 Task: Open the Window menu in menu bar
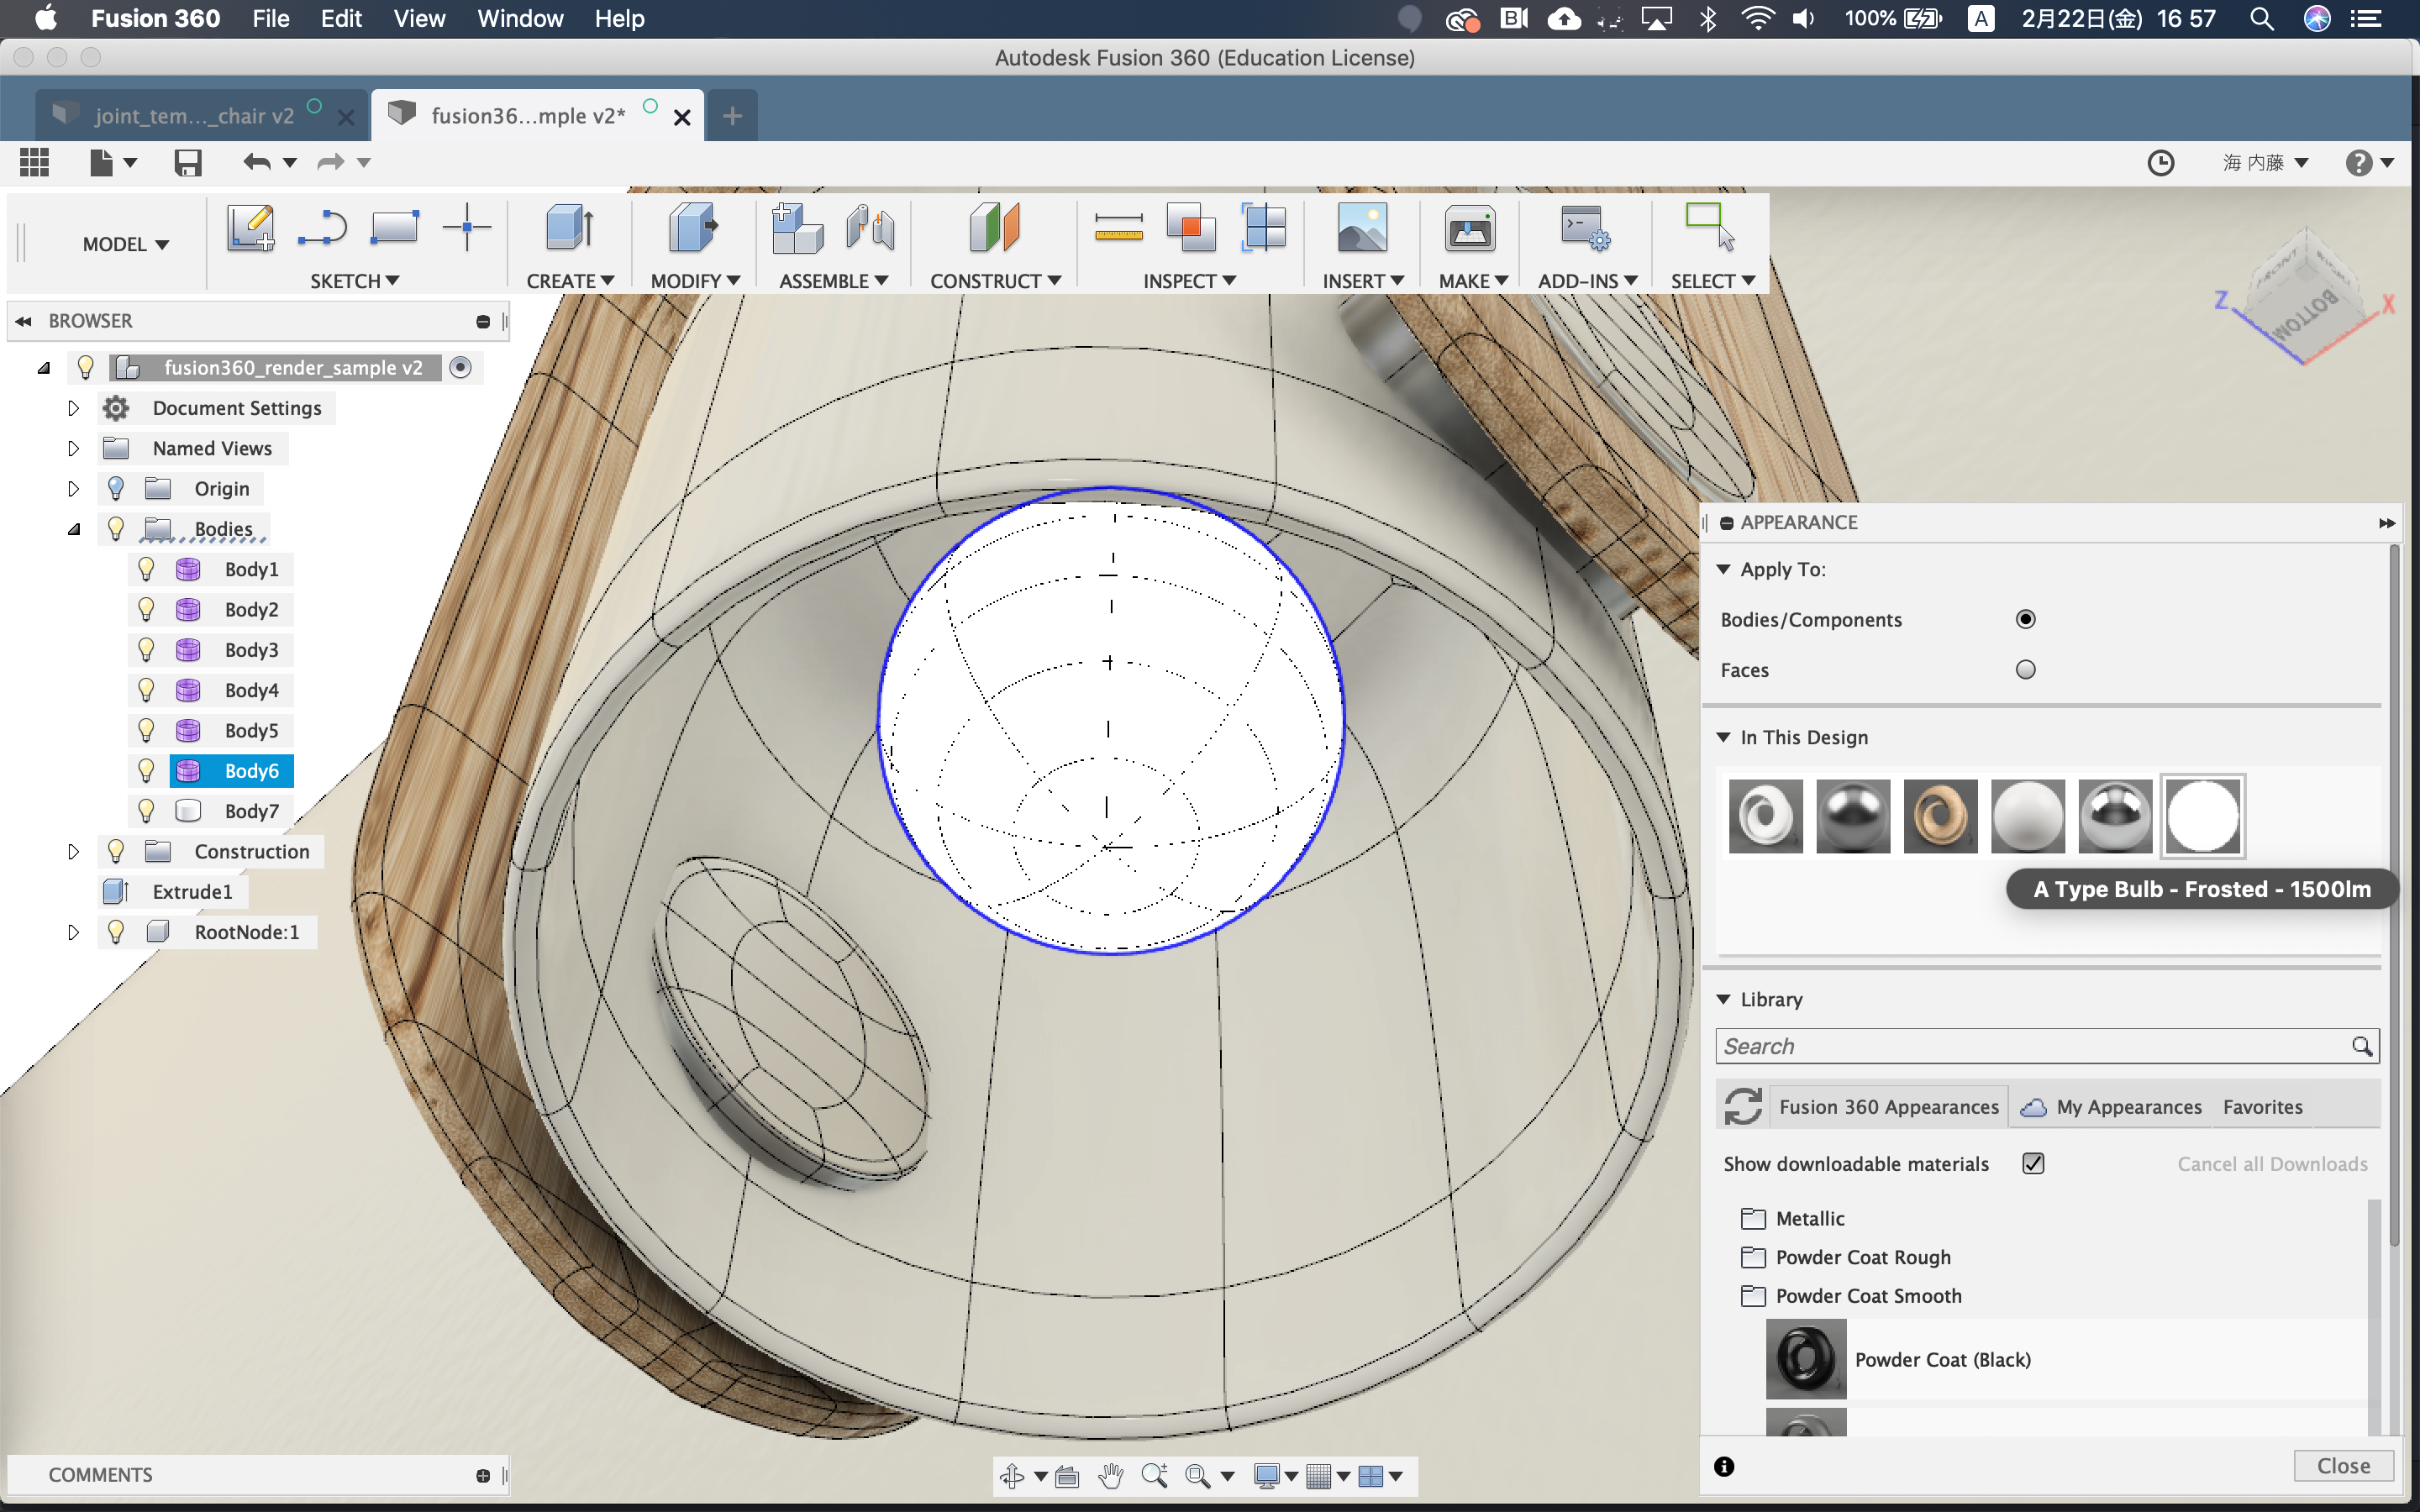tap(520, 18)
